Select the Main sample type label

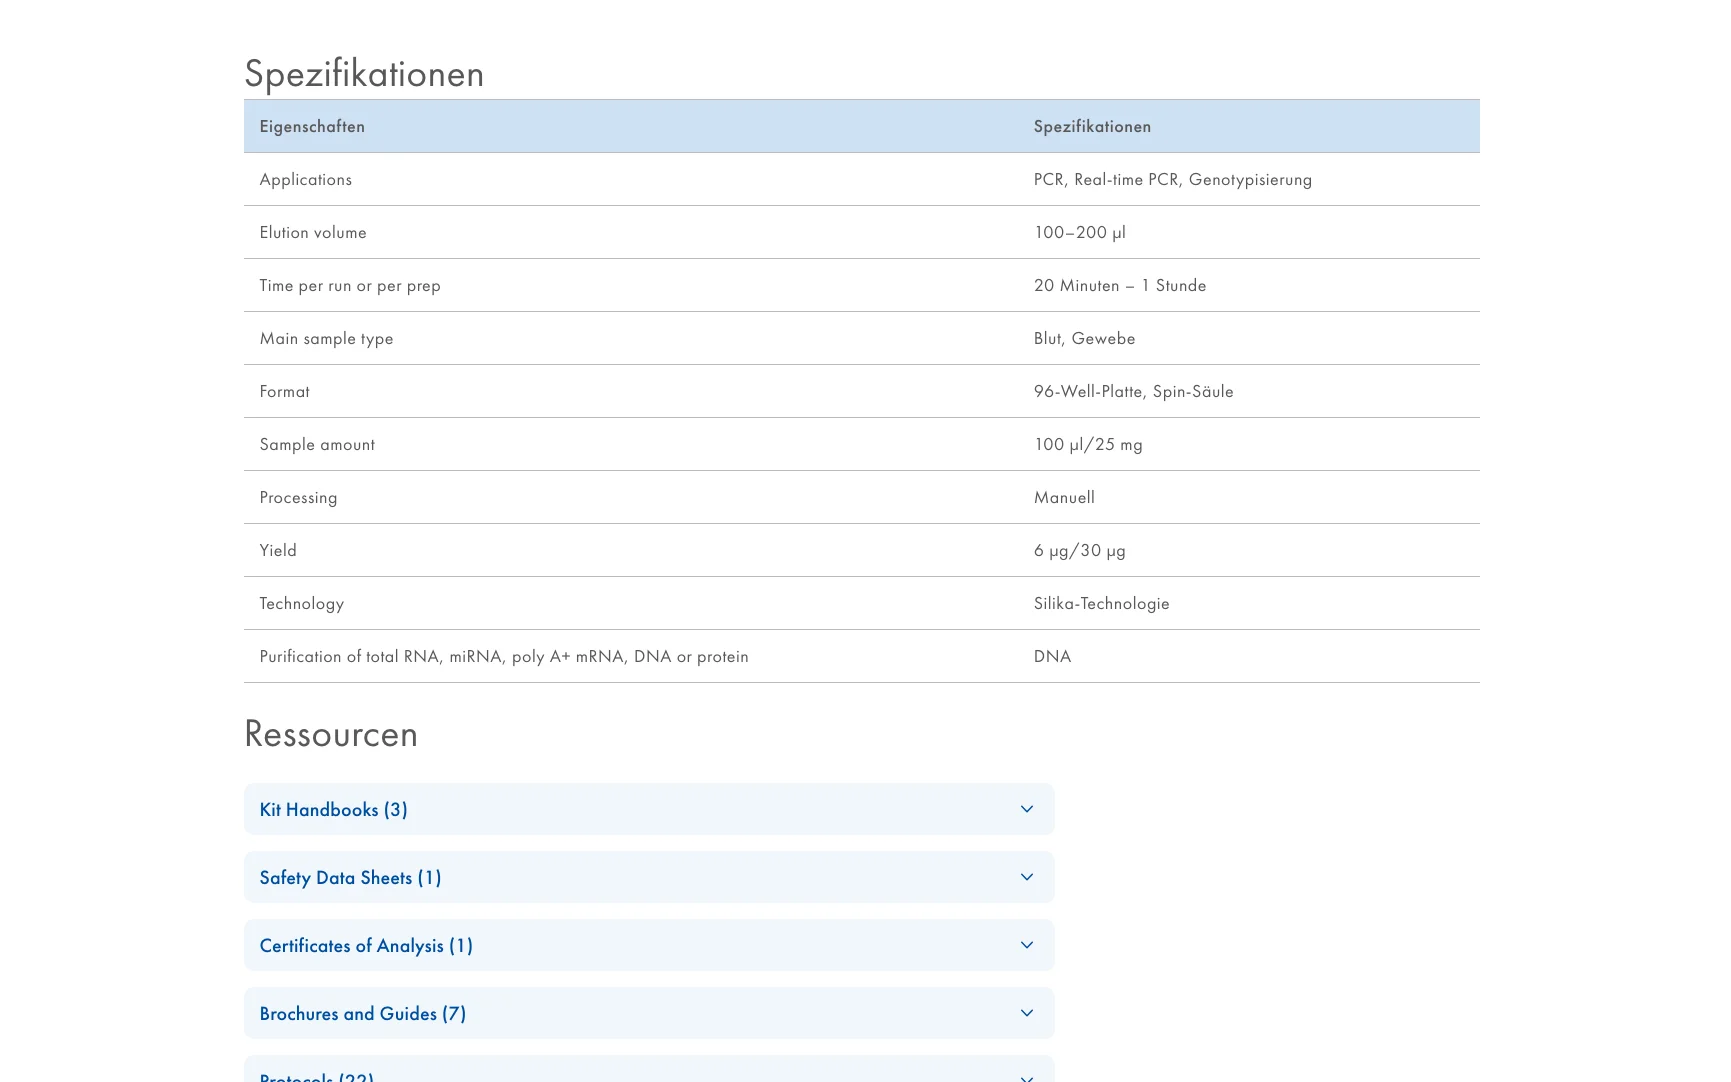pos(326,339)
